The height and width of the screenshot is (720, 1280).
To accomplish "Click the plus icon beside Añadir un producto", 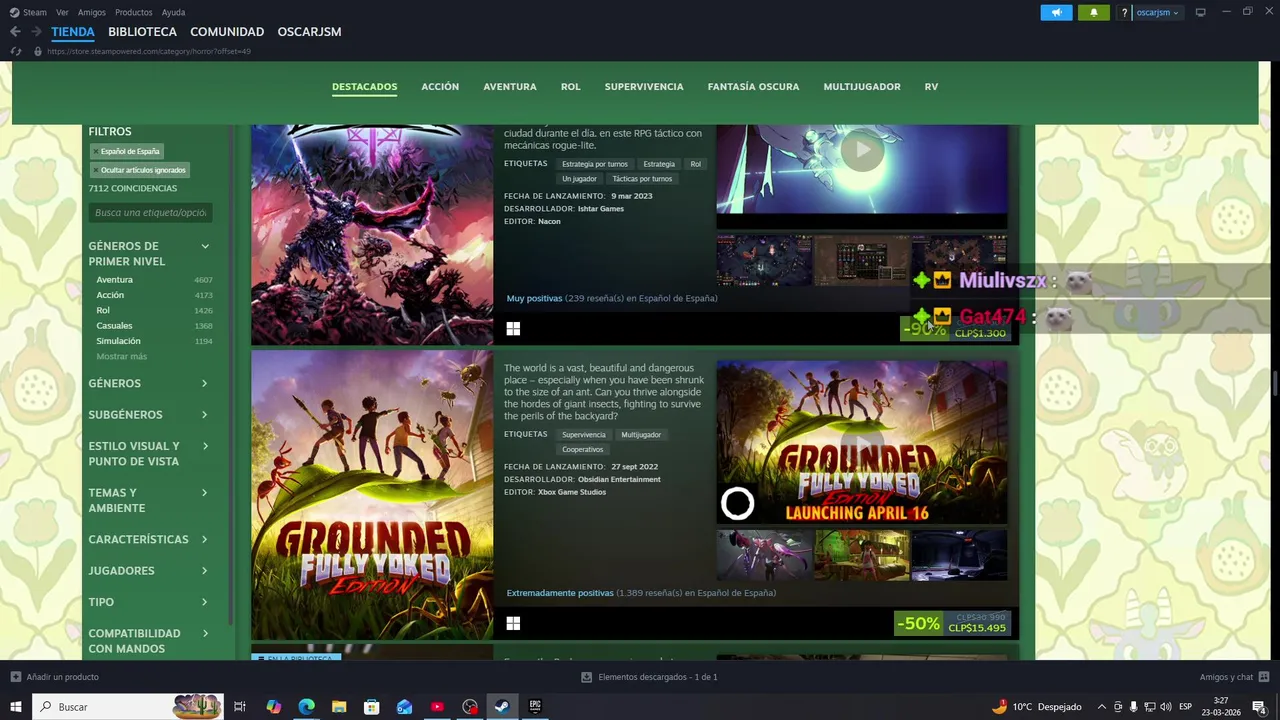I will tap(16, 677).
